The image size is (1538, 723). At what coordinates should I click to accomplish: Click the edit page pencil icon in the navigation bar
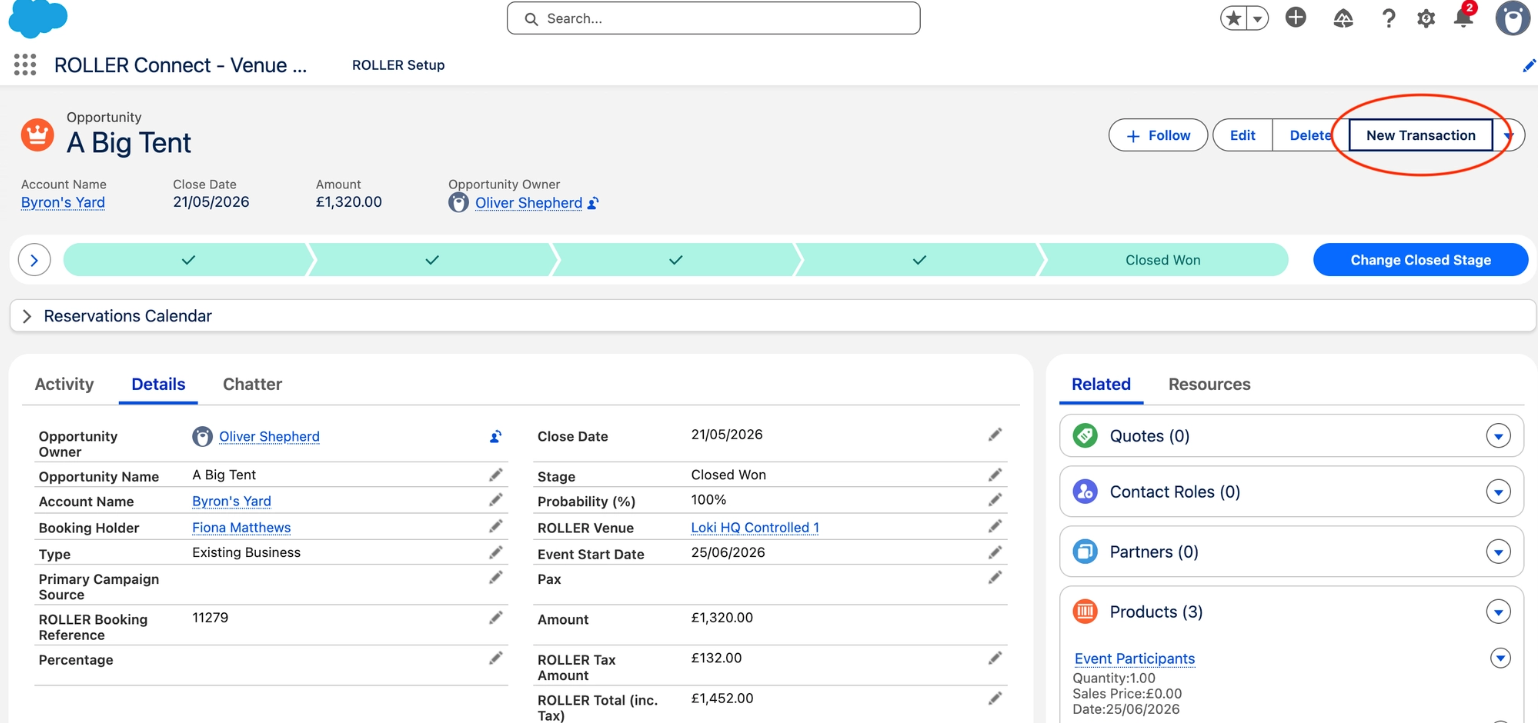click(x=1528, y=66)
